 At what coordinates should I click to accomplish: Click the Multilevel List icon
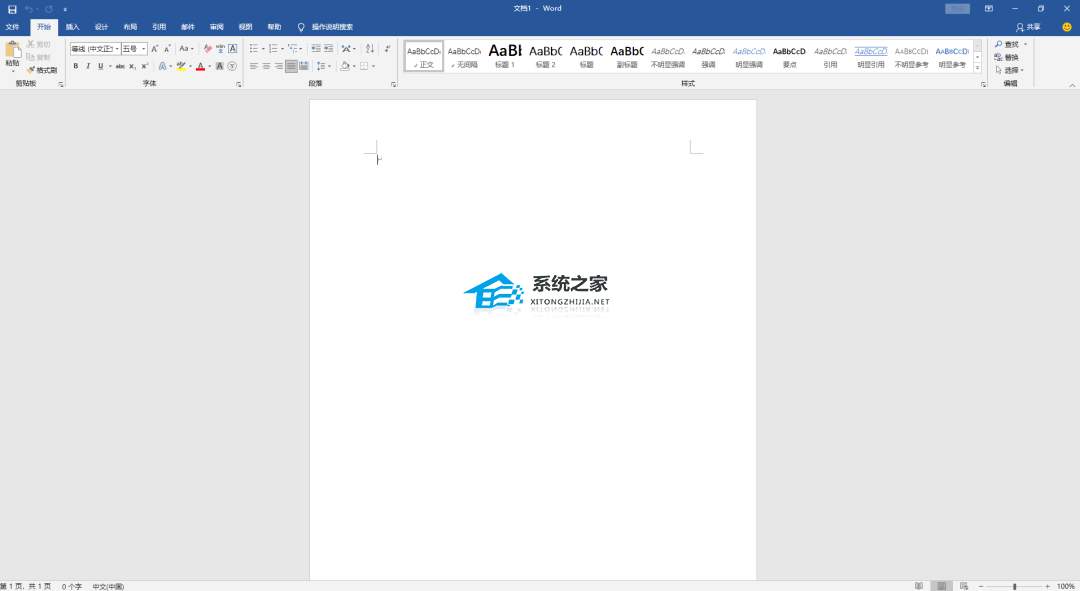click(293, 49)
